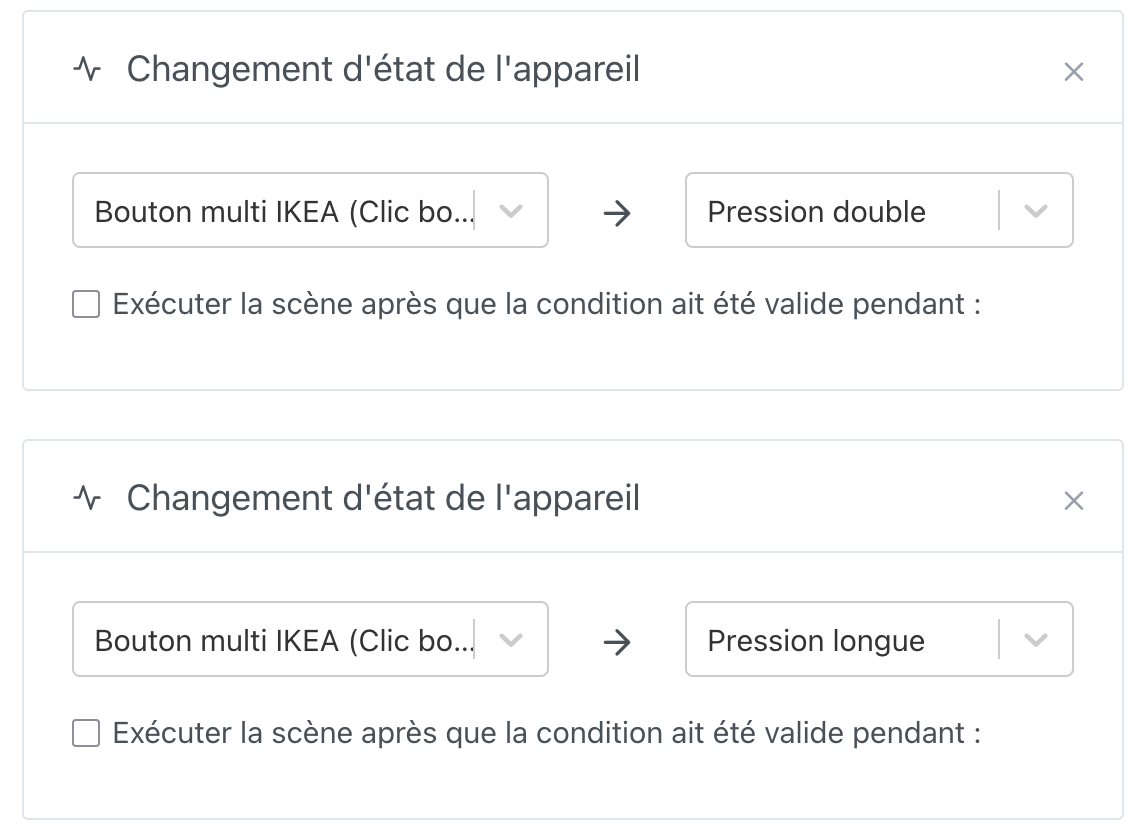Viewport: 1146px width, 836px height.
Task: Open the Pression longue state dropdown
Action: coord(840,640)
